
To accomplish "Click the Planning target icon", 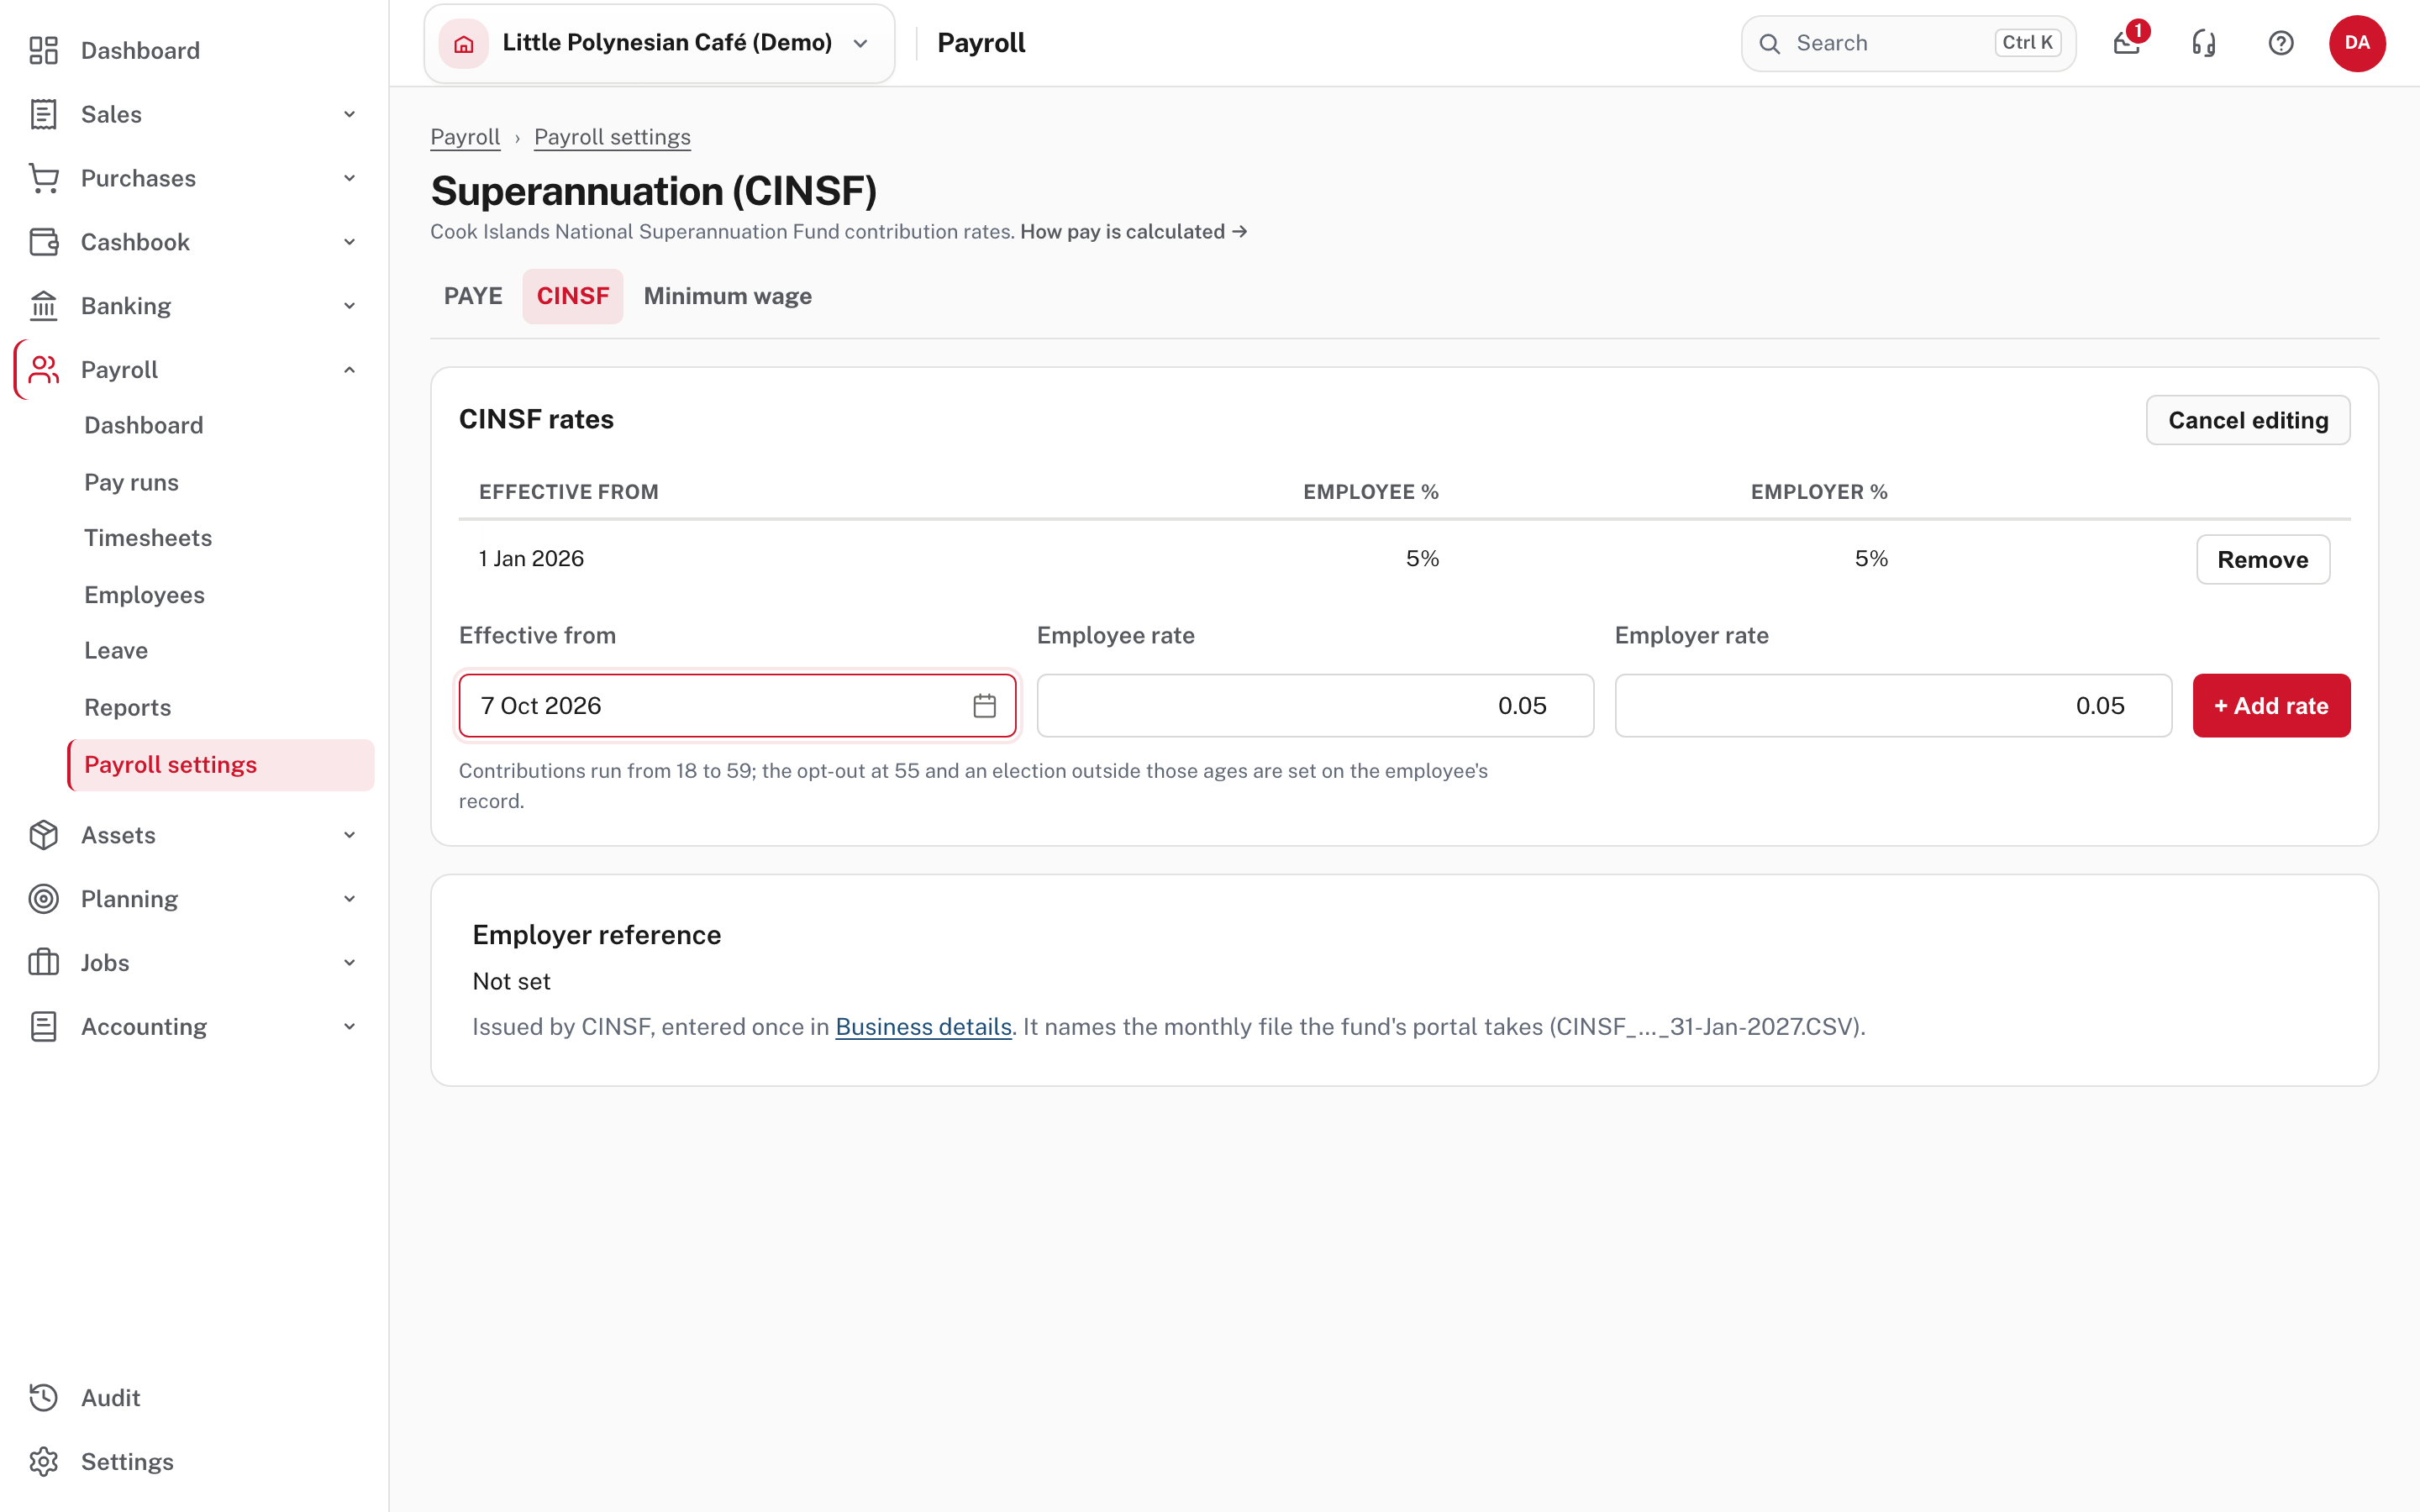I will click(43, 899).
